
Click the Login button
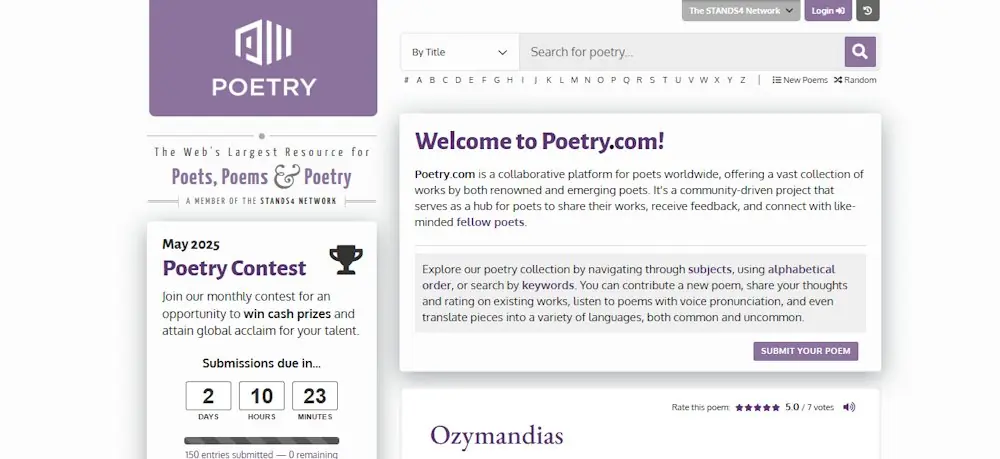tap(828, 10)
